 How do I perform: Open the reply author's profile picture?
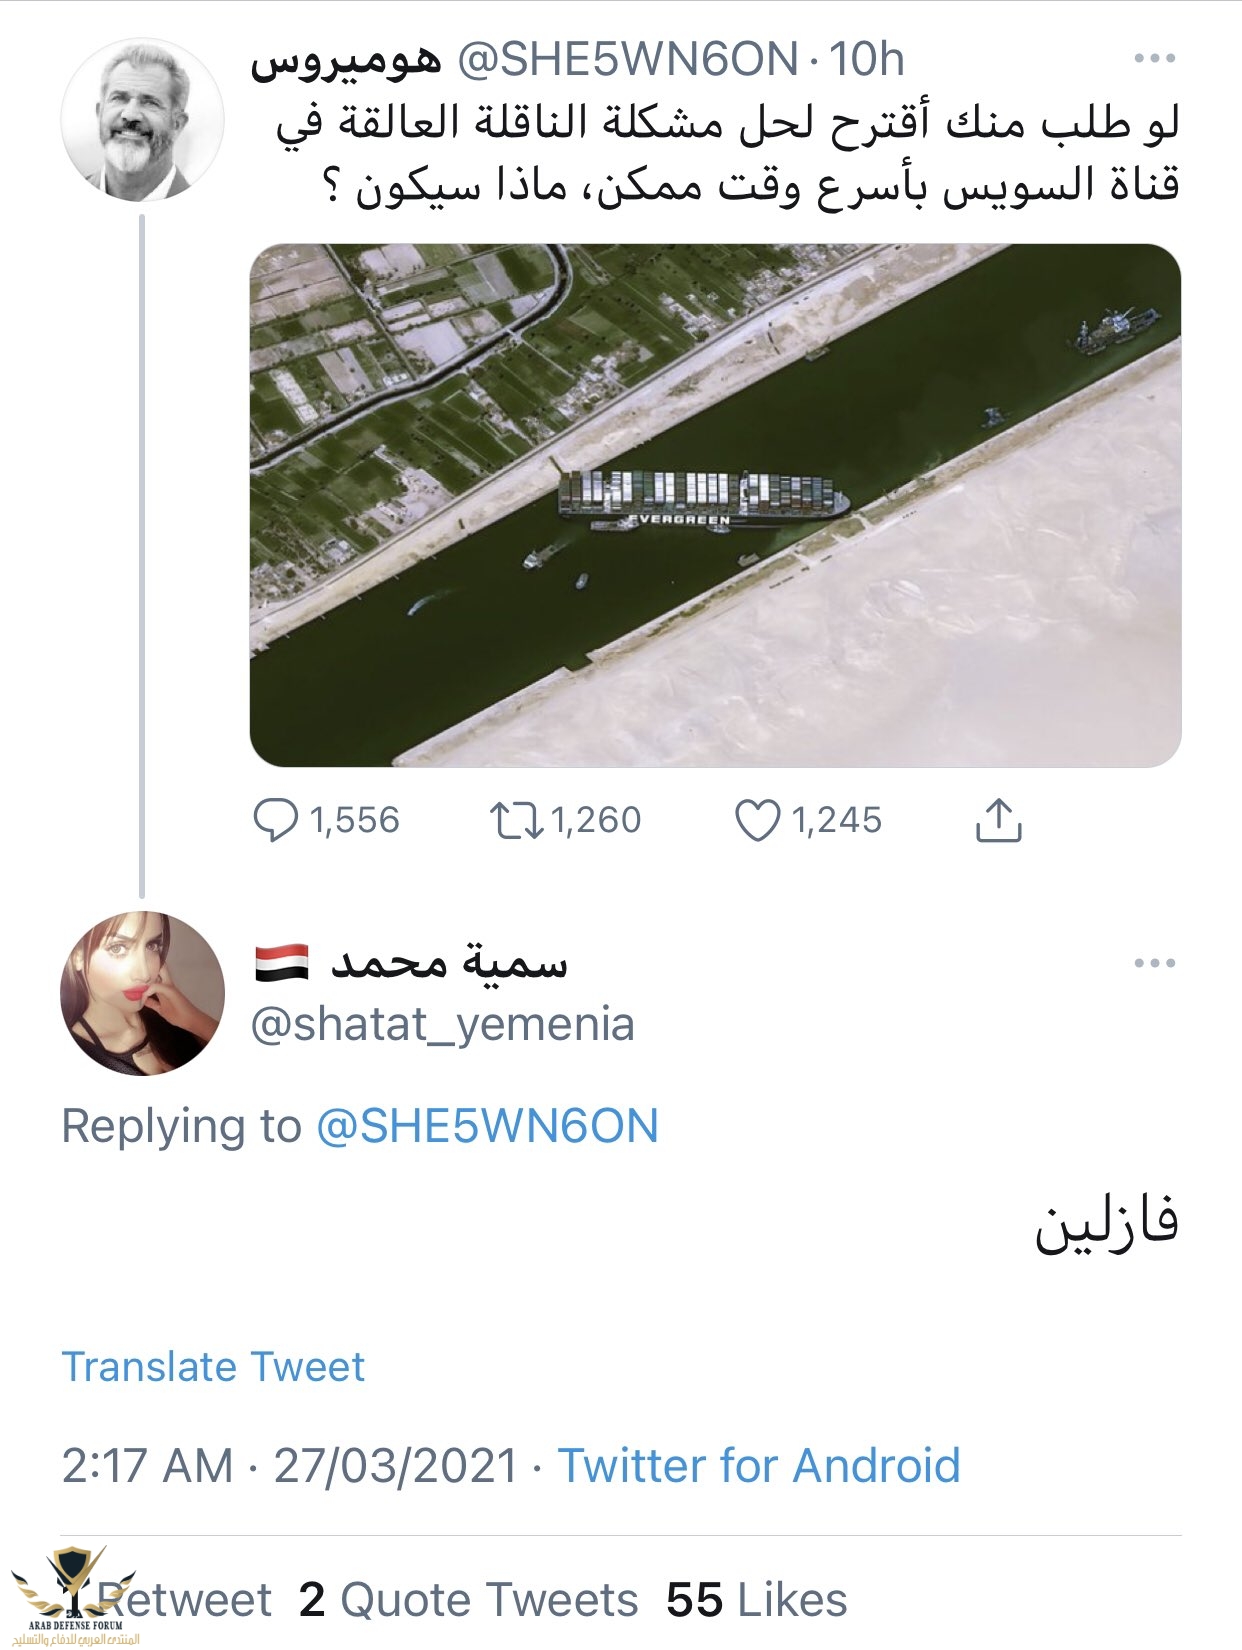(x=142, y=993)
